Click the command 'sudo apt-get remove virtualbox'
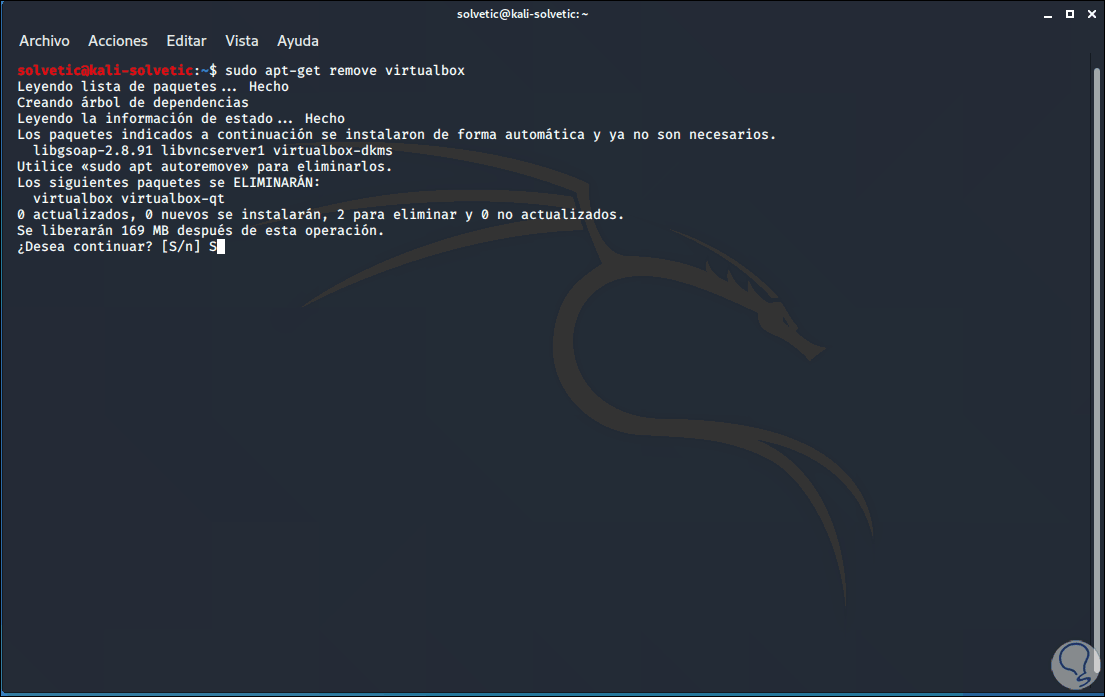 (345, 70)
